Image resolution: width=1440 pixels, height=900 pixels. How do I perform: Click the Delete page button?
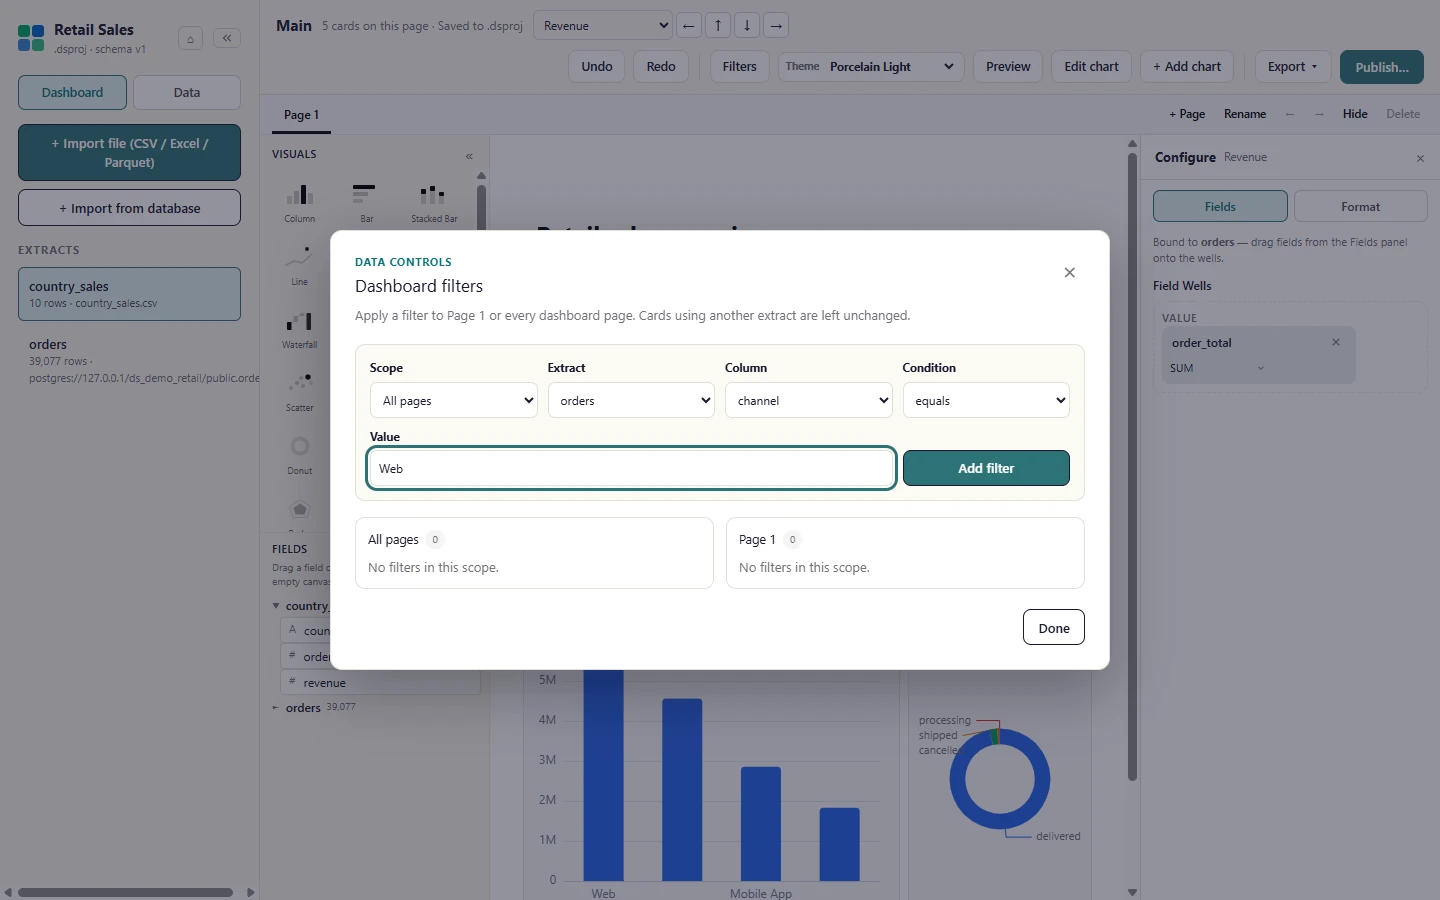tap(1402, 114)
